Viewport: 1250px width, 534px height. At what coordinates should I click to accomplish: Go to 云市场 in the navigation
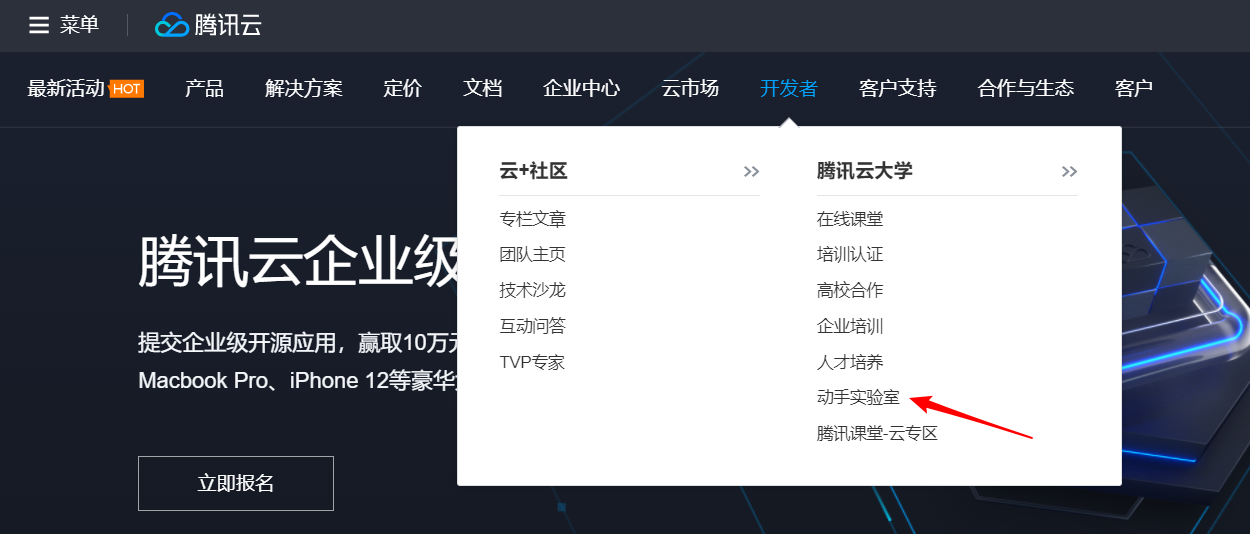pos(690,89)
